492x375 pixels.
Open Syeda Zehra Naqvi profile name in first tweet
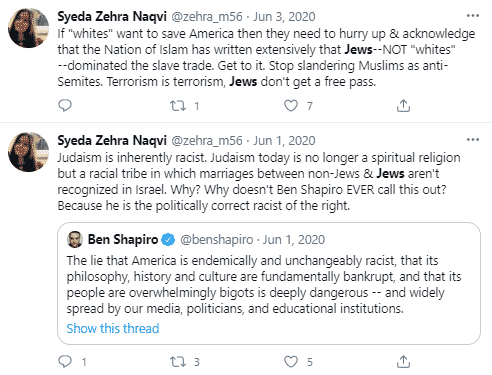112,16
